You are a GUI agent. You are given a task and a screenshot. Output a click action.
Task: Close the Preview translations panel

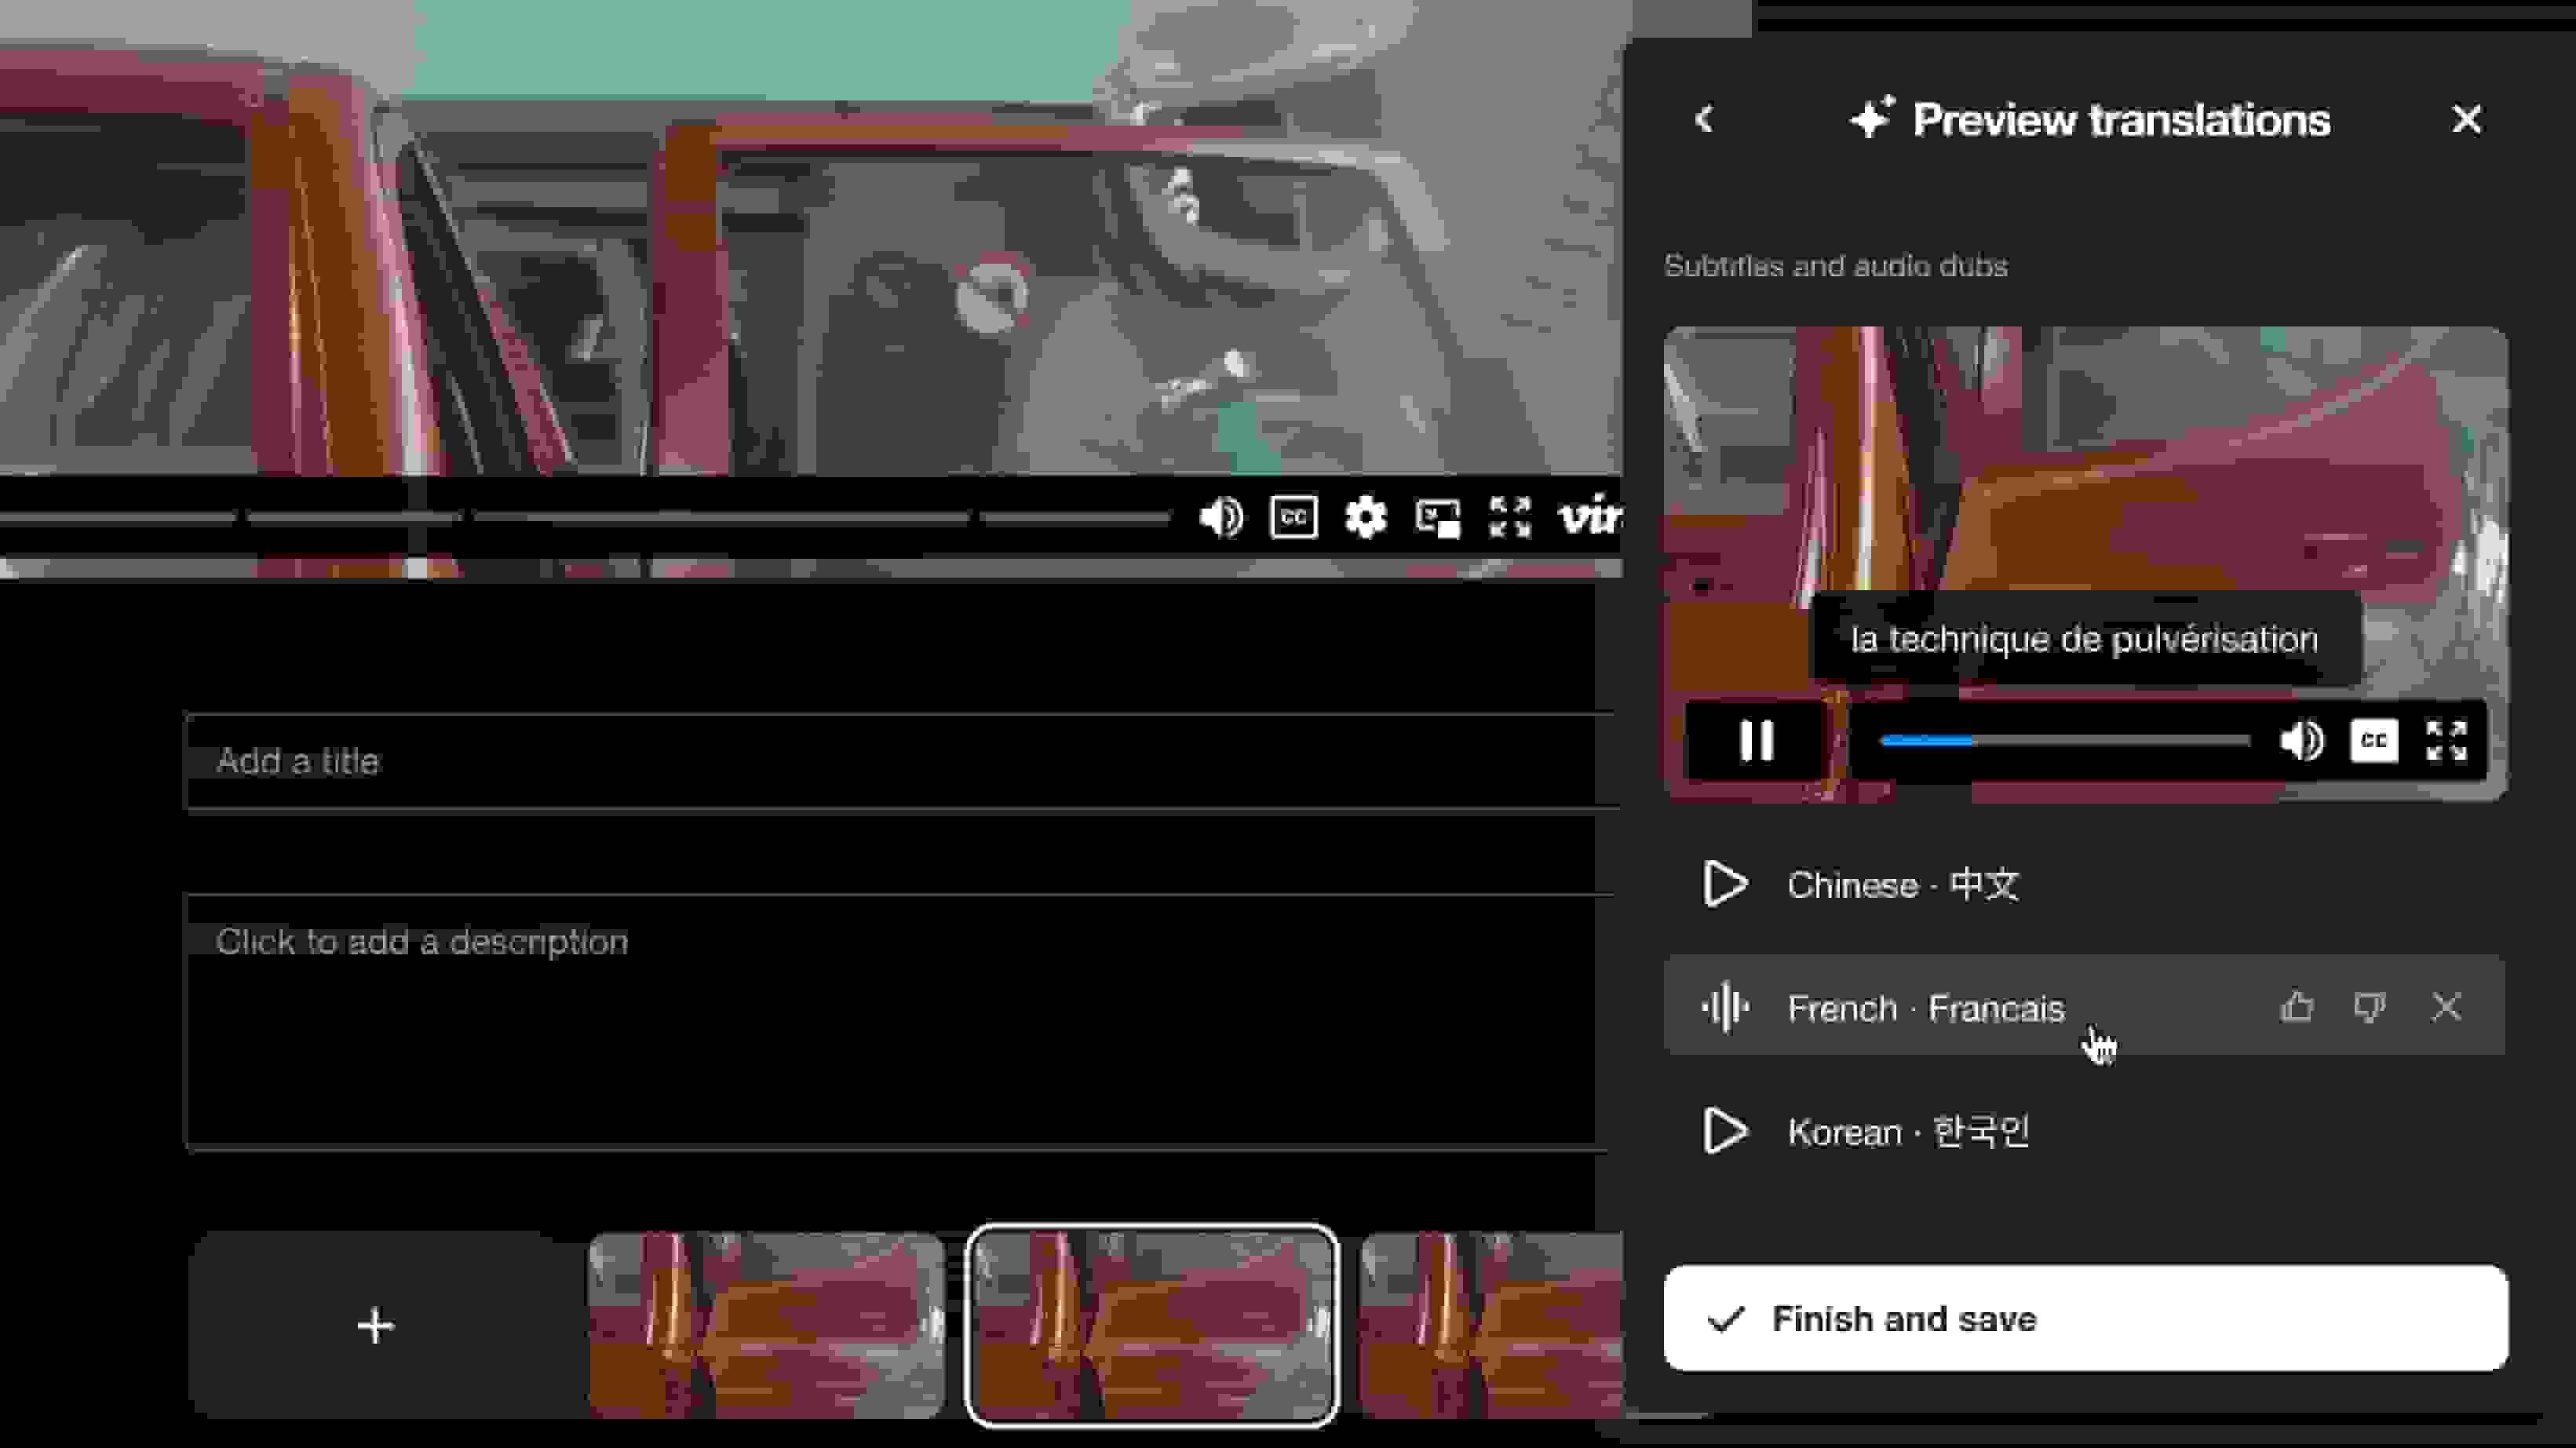tap(2467, 119)
